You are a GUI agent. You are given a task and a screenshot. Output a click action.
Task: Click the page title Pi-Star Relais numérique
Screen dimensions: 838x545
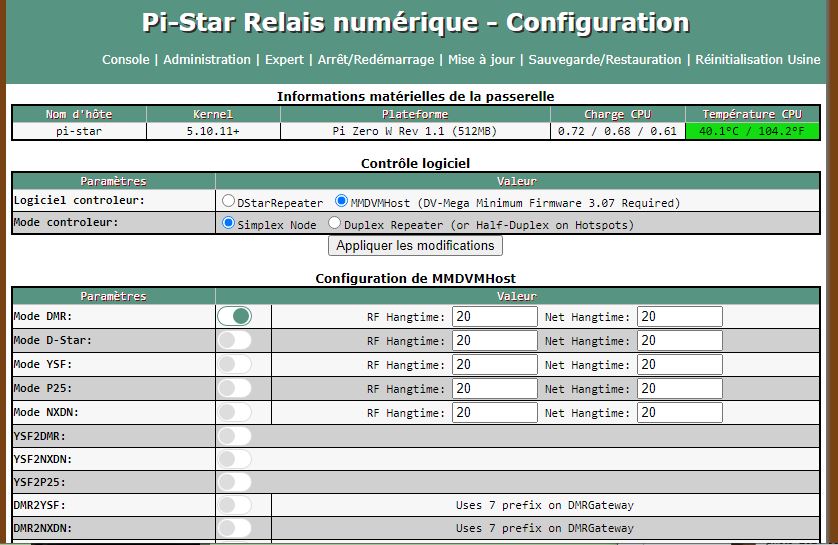click(416, 23)
